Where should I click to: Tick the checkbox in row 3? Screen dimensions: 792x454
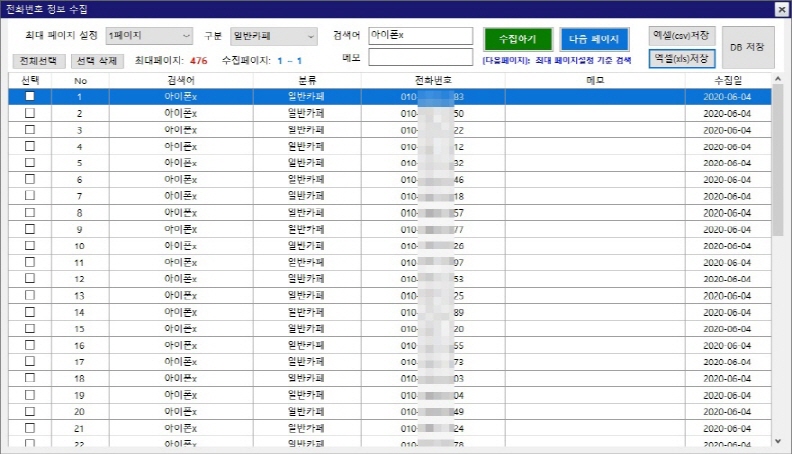pos(30,129)
